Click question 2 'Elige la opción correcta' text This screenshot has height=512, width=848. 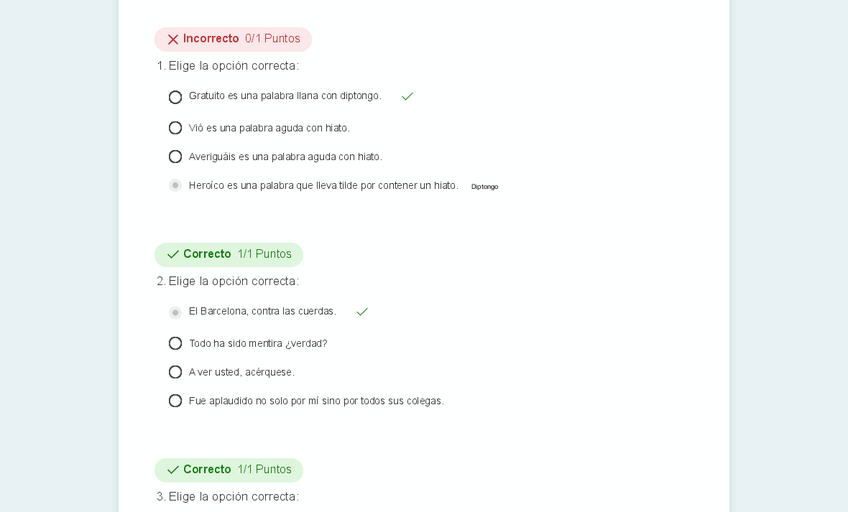coord(233,281)
